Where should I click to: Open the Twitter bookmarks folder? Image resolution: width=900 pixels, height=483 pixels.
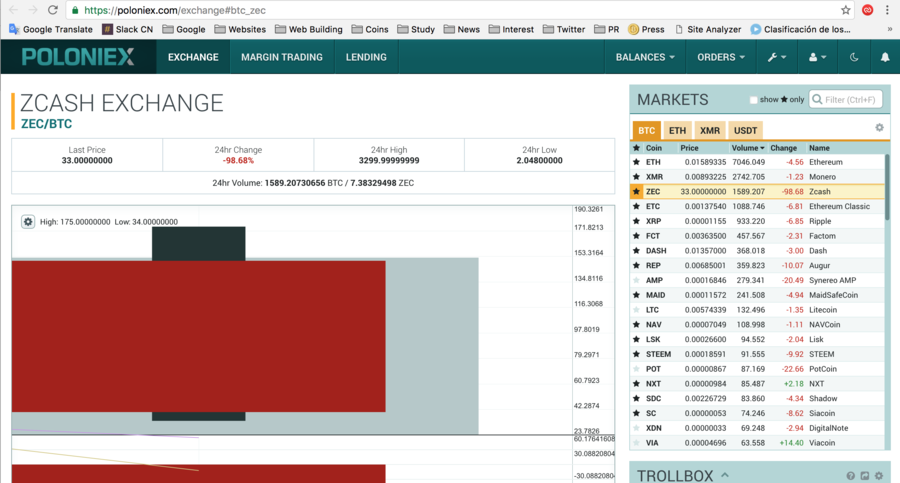(564, 29)
